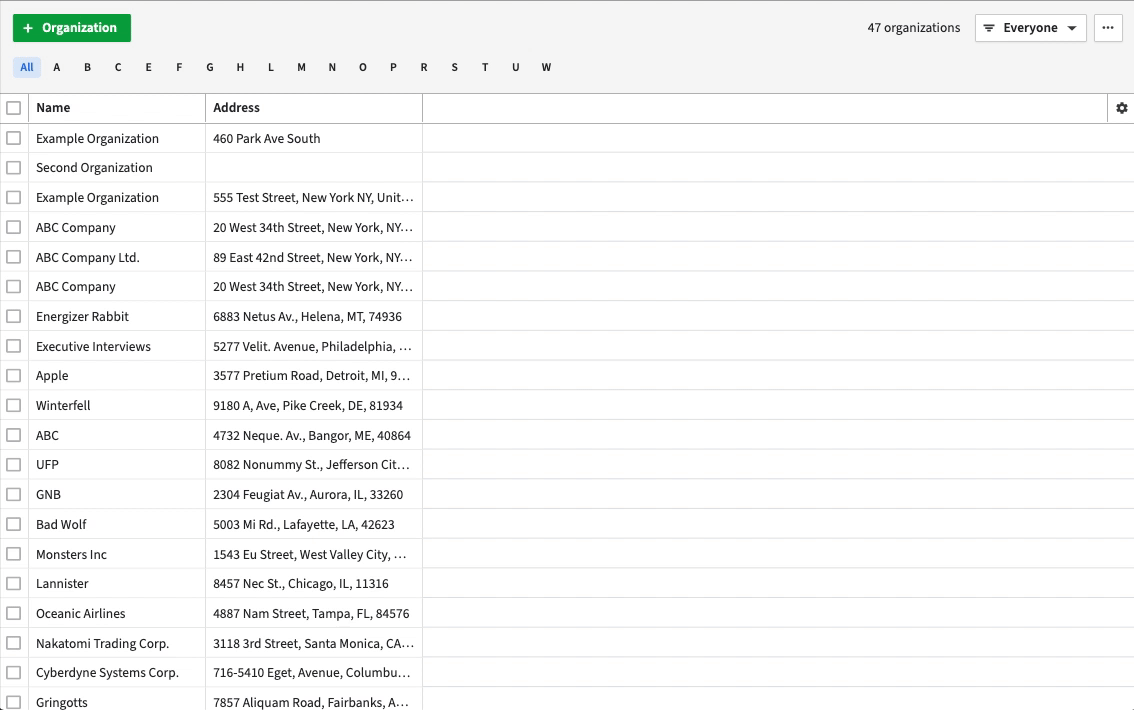Screen dimensions: 1134x710
Task: Click the filter icon beside Everyone
Action: click(x=989, y=28)
